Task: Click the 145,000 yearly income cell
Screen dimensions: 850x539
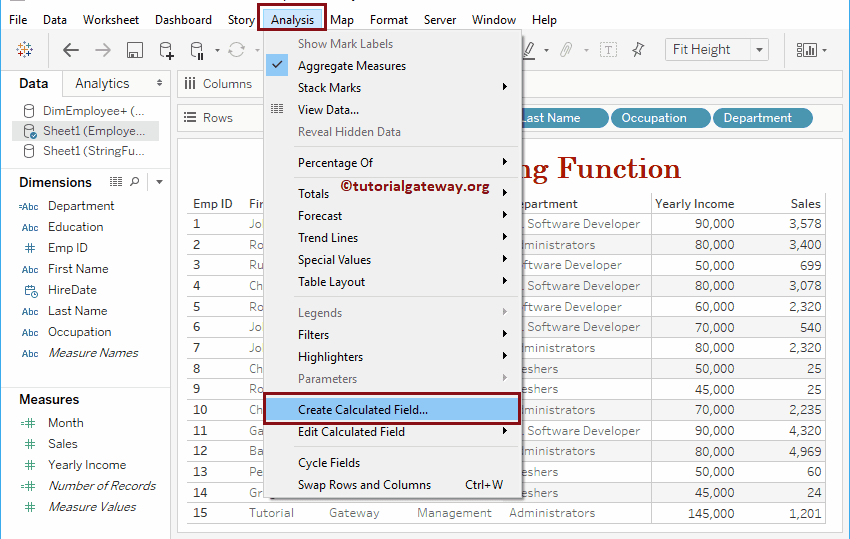Action: tap(711, 514)
